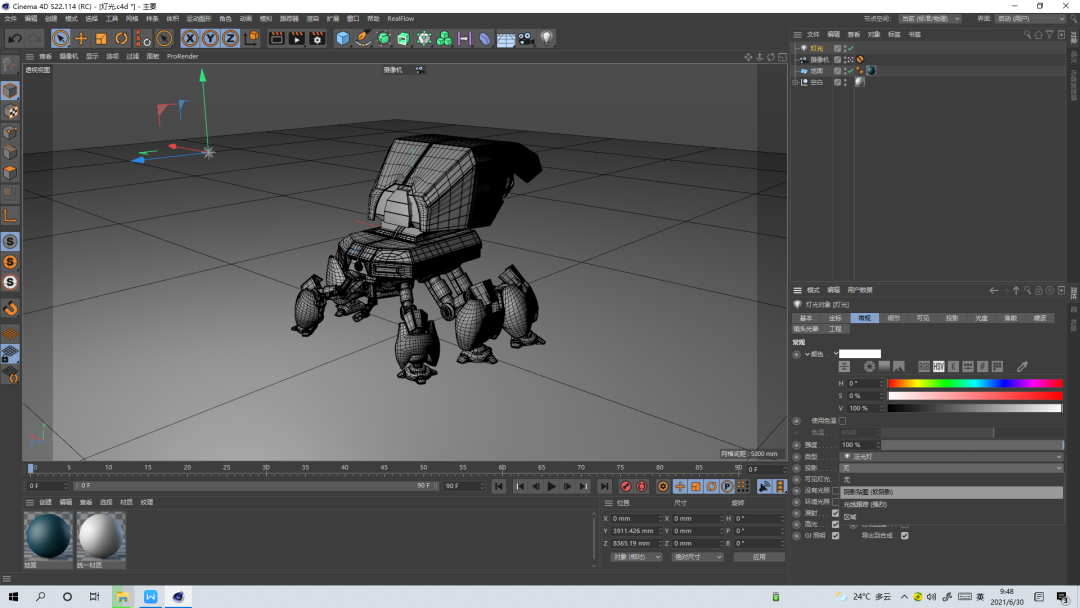Switch to 投影 attribute tab

(x=952, y=318)
